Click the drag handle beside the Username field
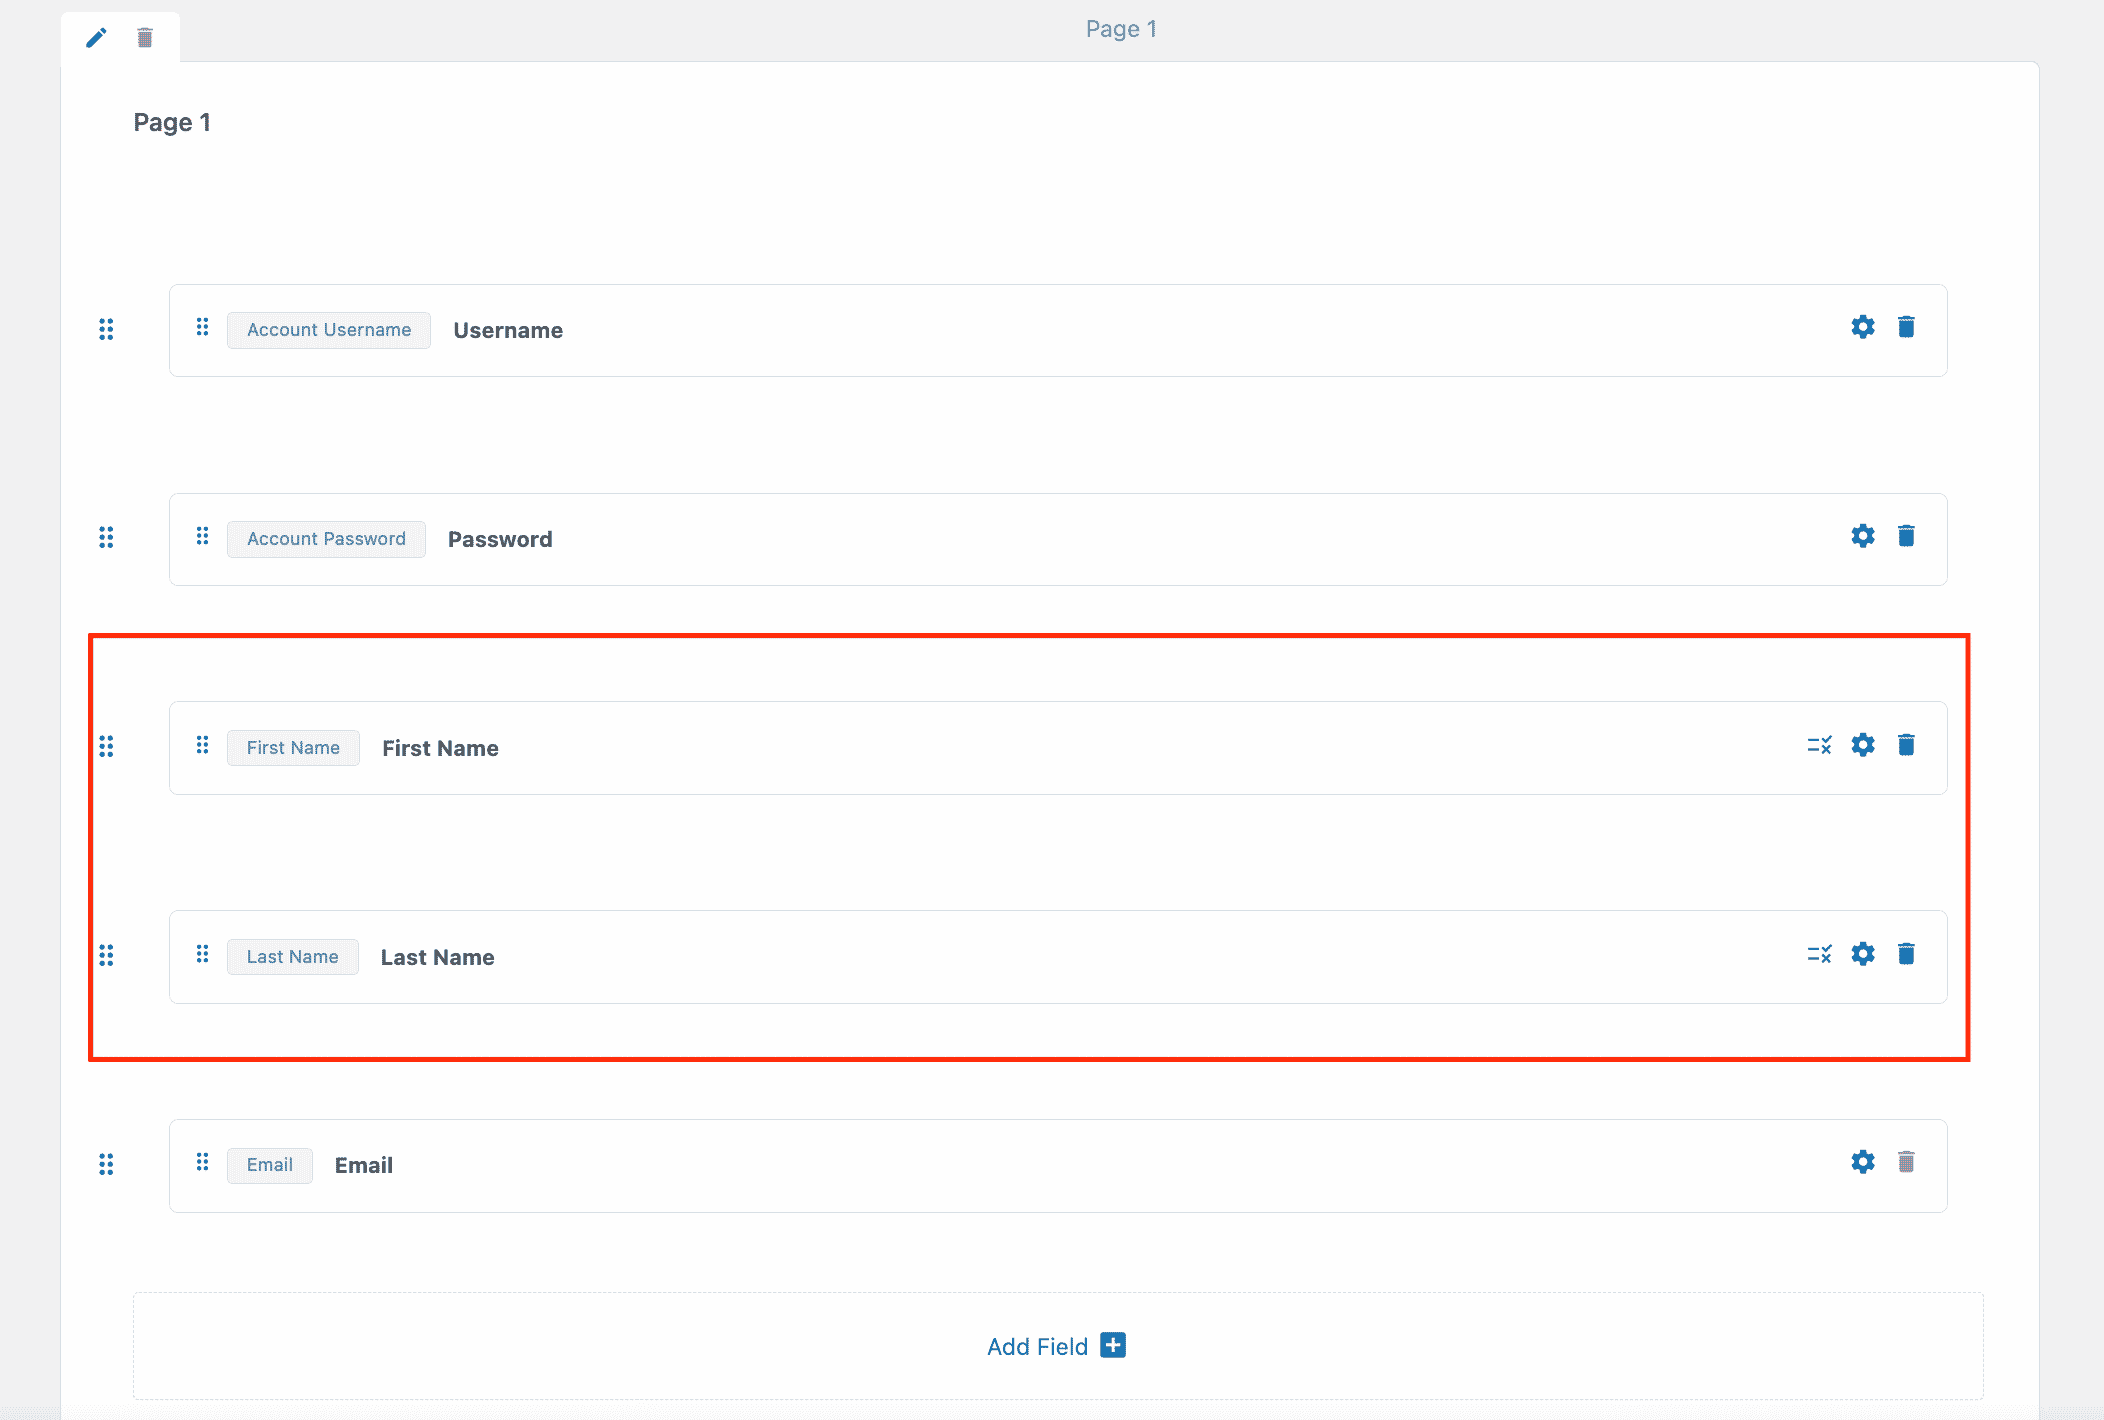Image resolution: width=2104 pixels, height=1420 pixels. 107,328
